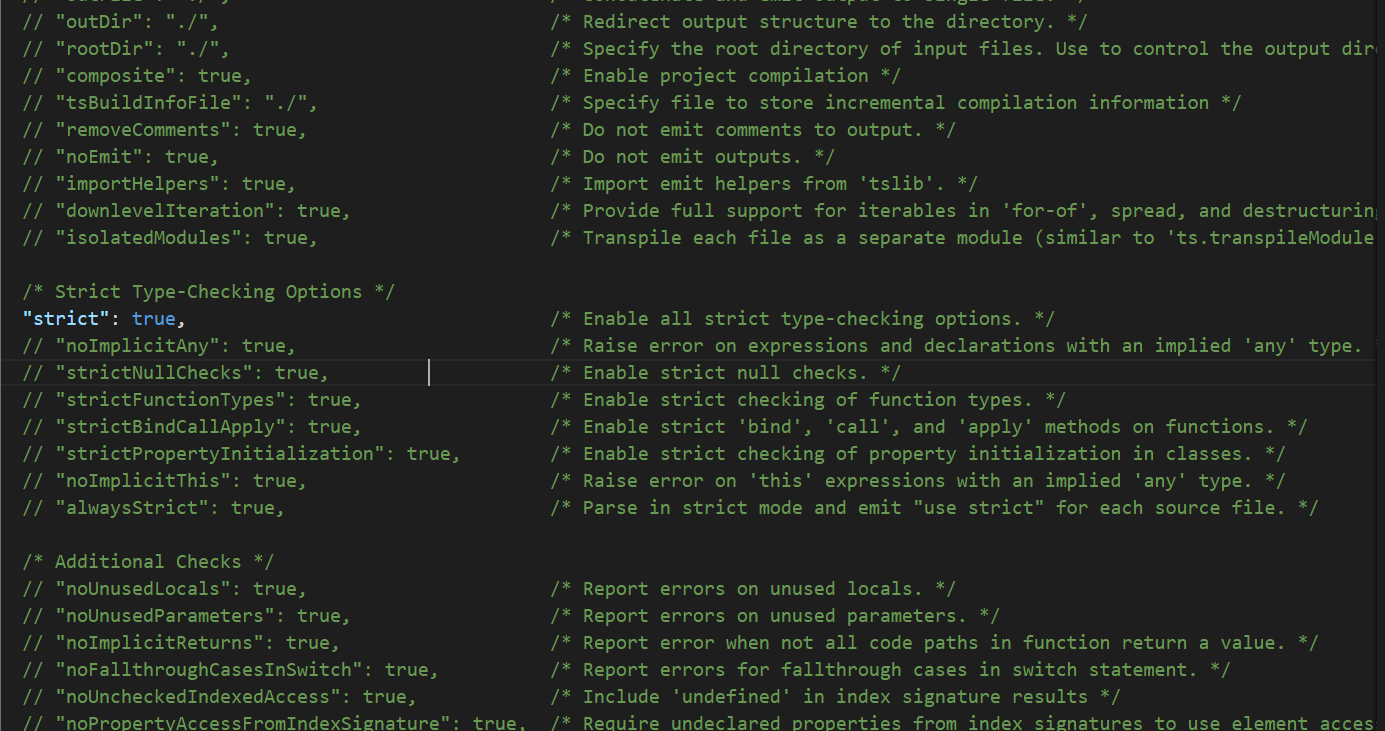This screenshot has width=1385, height=731.
Task: Click the "noImplicitAny" commented option
Action: (160, 346)
